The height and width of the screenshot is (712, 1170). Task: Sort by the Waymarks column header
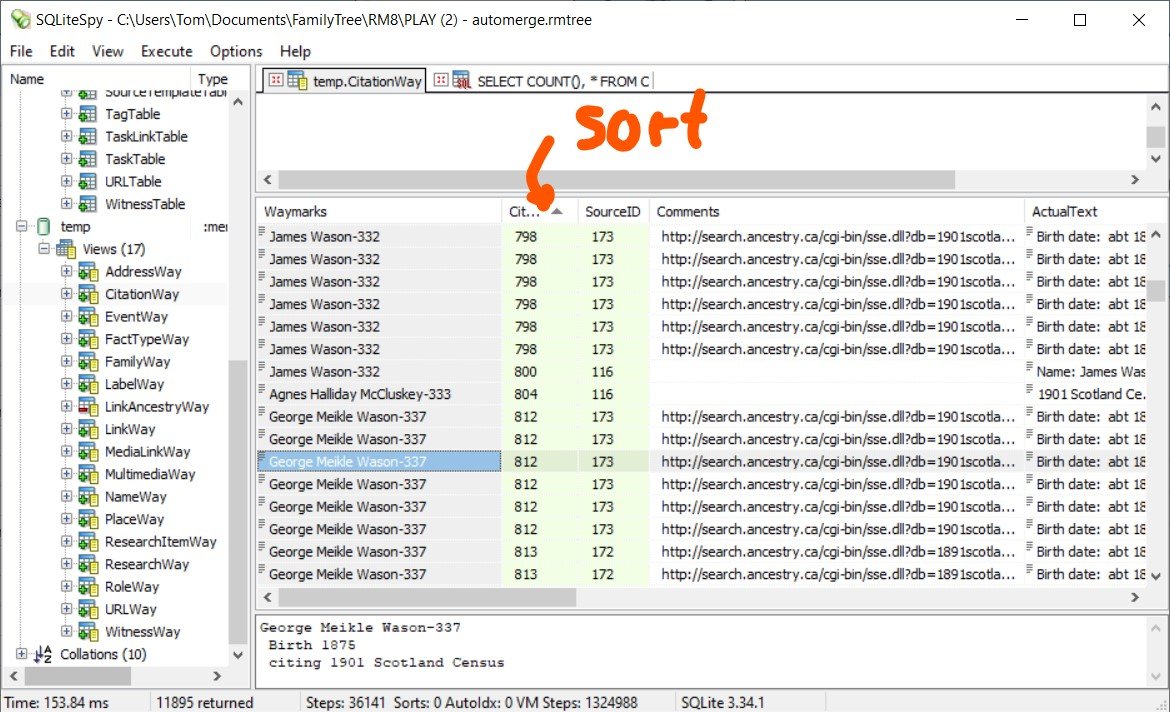pyautogui.click(x=379, y=211)
